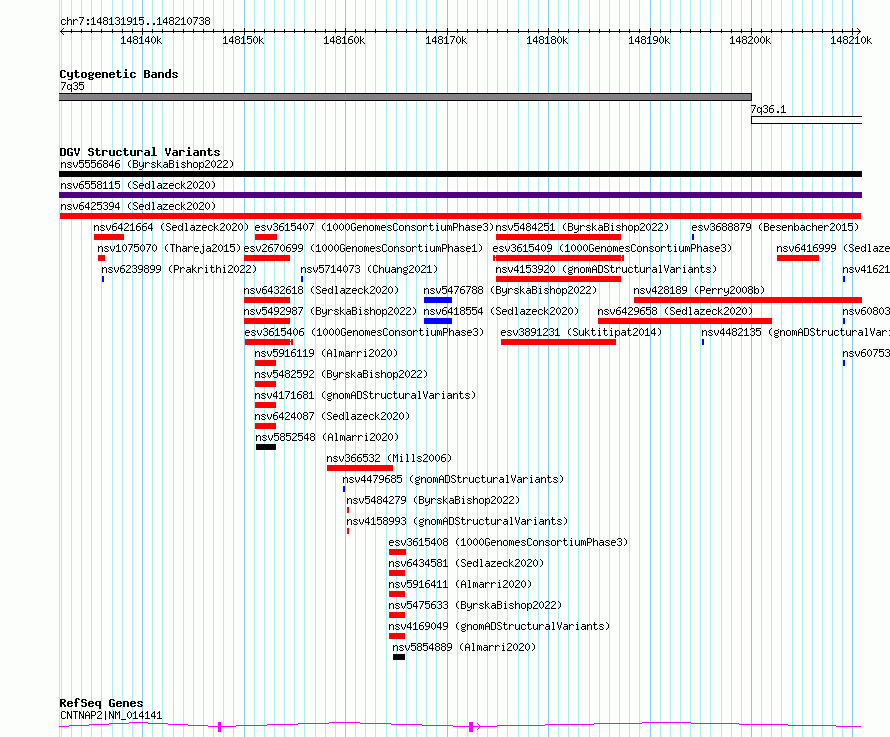This screenshot has width=890, height=737.
Task: Open the nsv6421664 (Sedlazeck2020) variant label
Action: pos(171,227)
